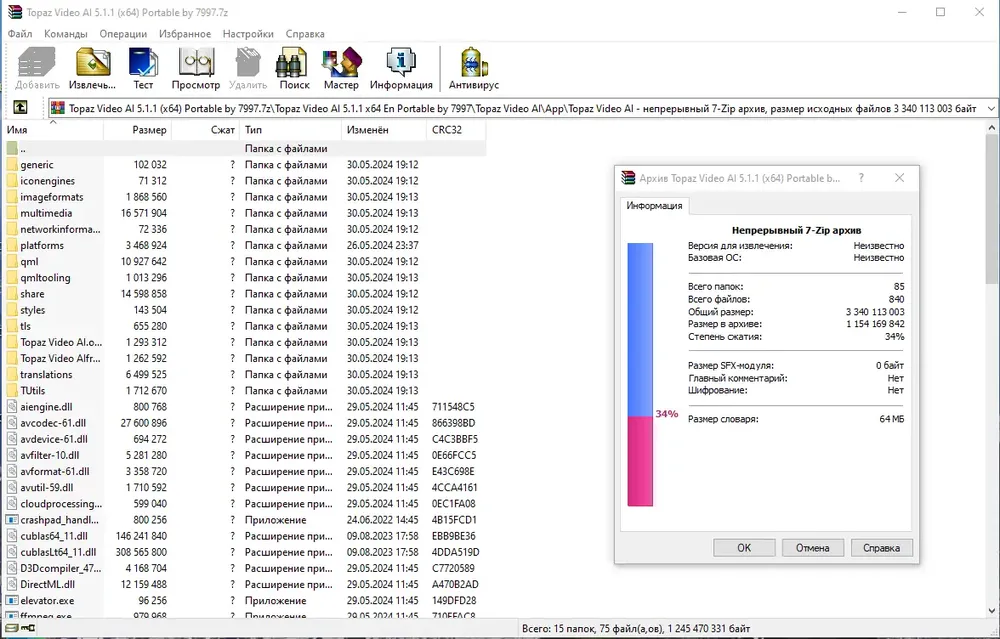This screenshot has height=639, width=1000.
Task: Click the Справка button in the dialog
Action: point(881,548)
